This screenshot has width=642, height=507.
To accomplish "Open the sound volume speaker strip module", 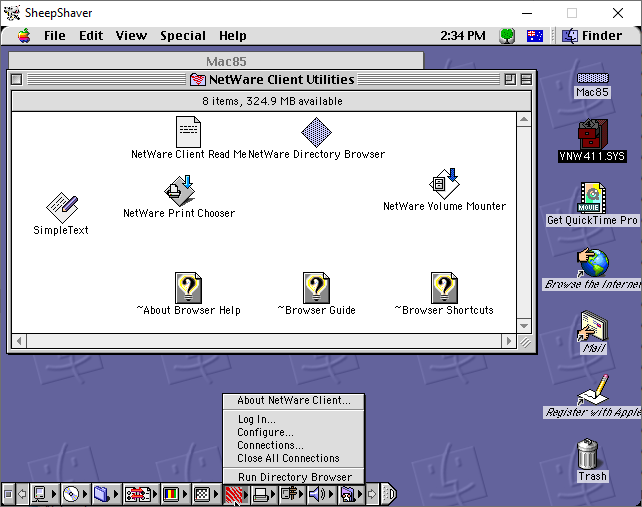I will pos(321,494).
